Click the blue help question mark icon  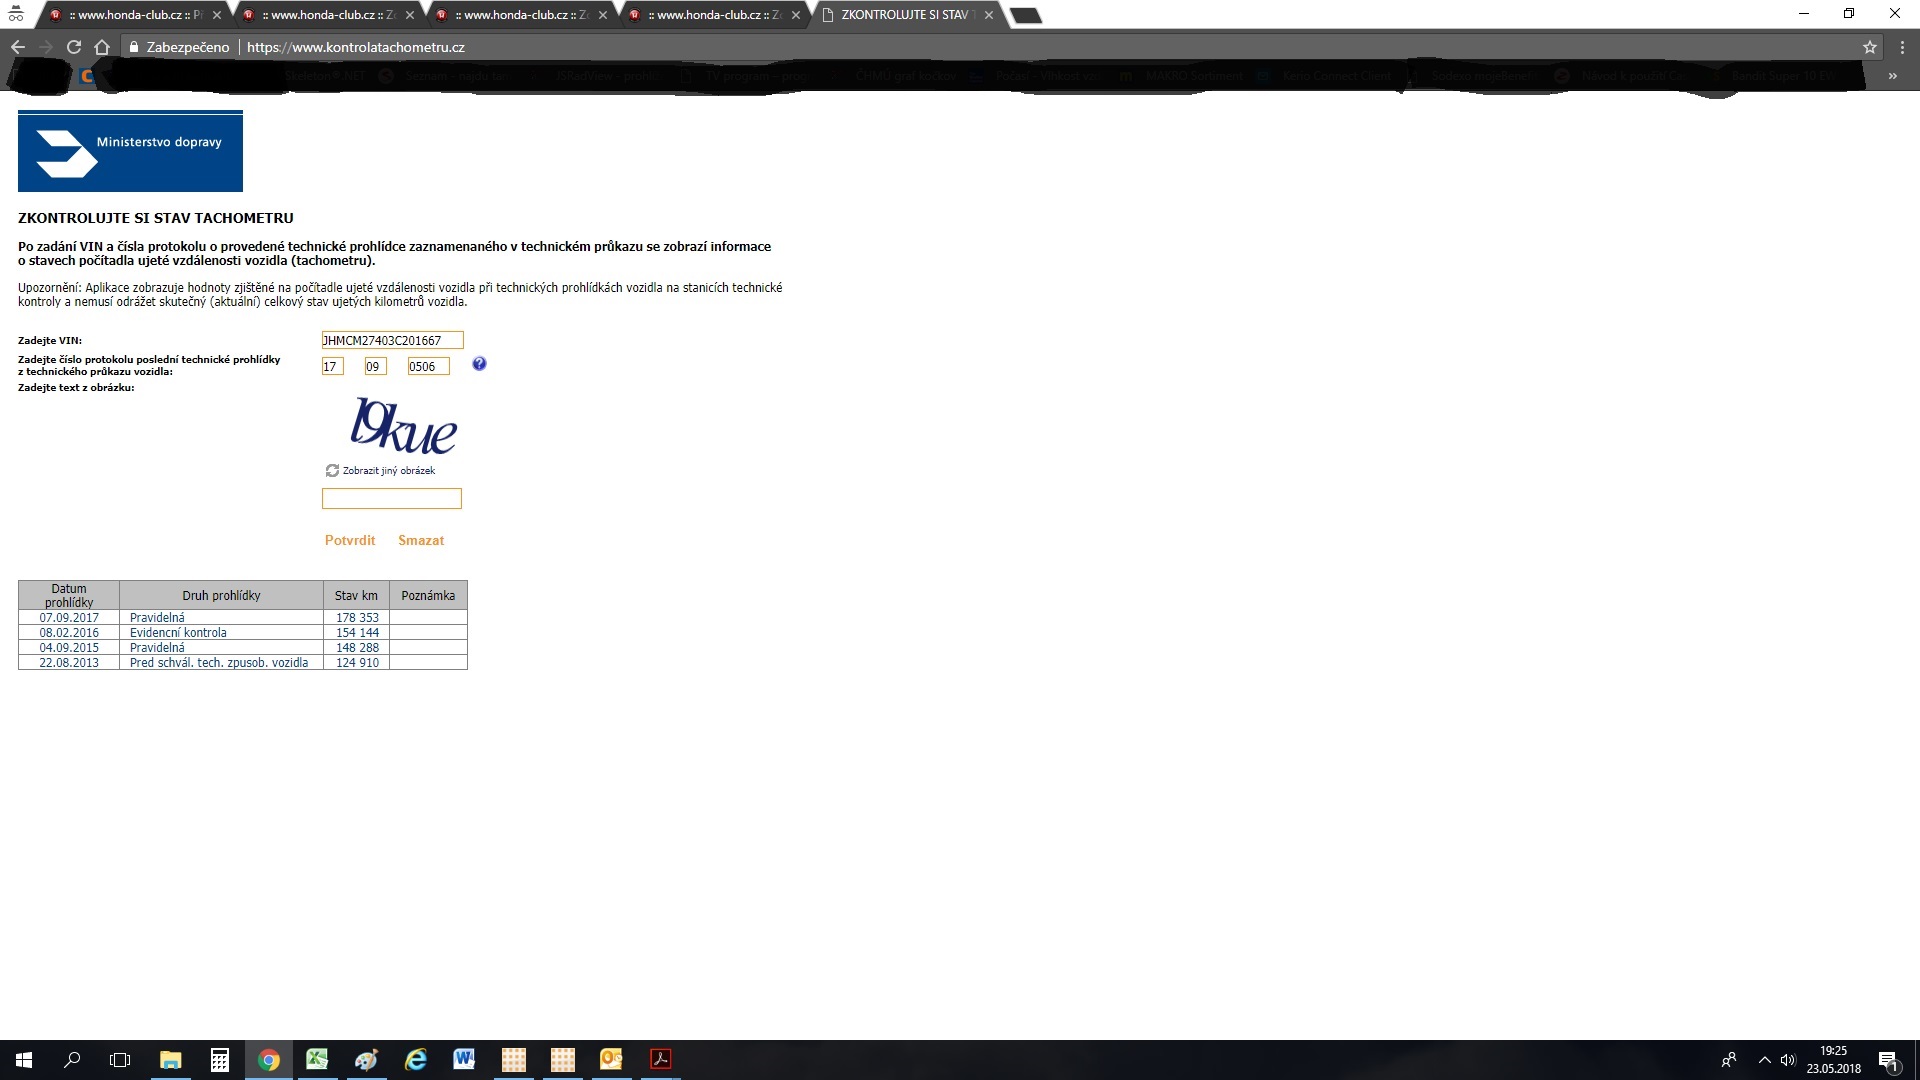(479, 364)
